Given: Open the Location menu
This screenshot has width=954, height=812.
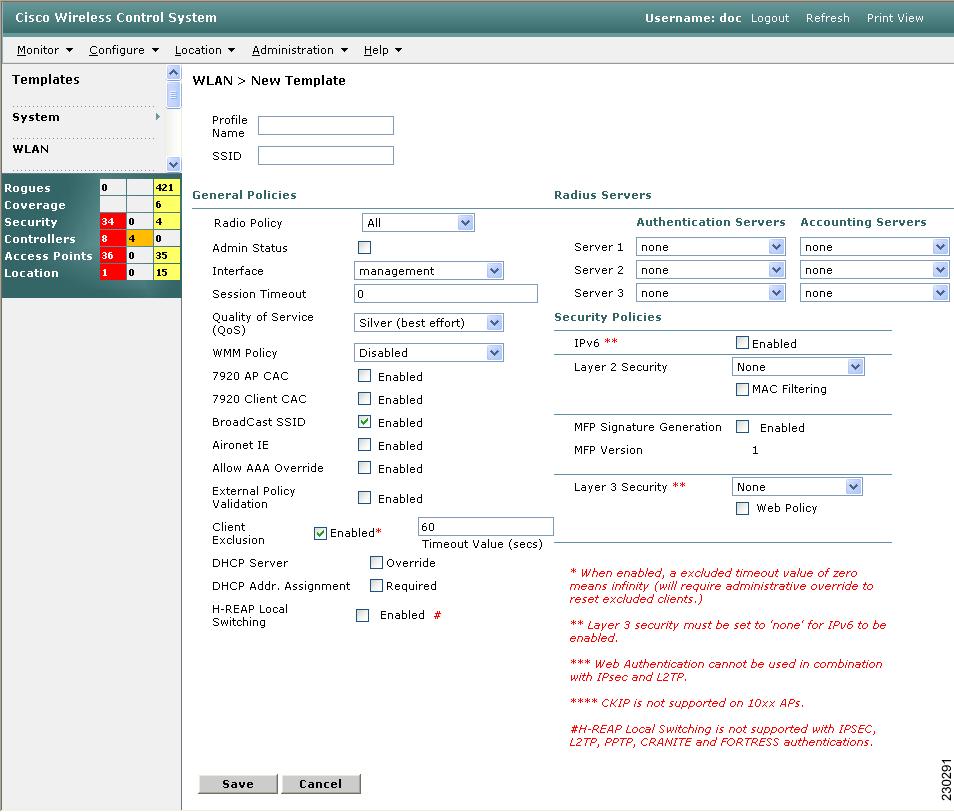Looking at the screenshot, I should click(x=204, y=50).
